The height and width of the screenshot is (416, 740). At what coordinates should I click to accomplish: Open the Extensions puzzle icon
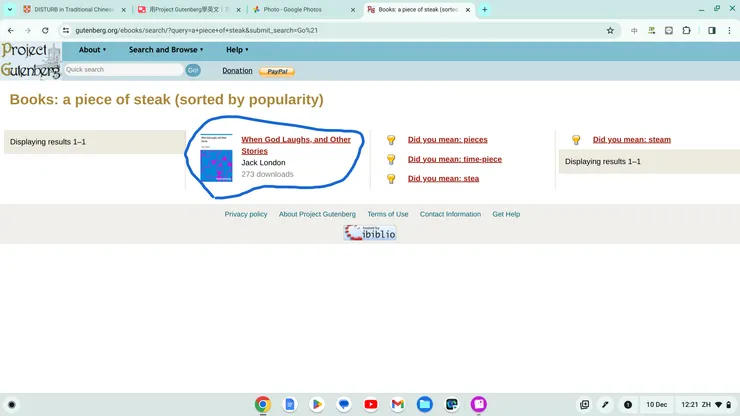686,30
